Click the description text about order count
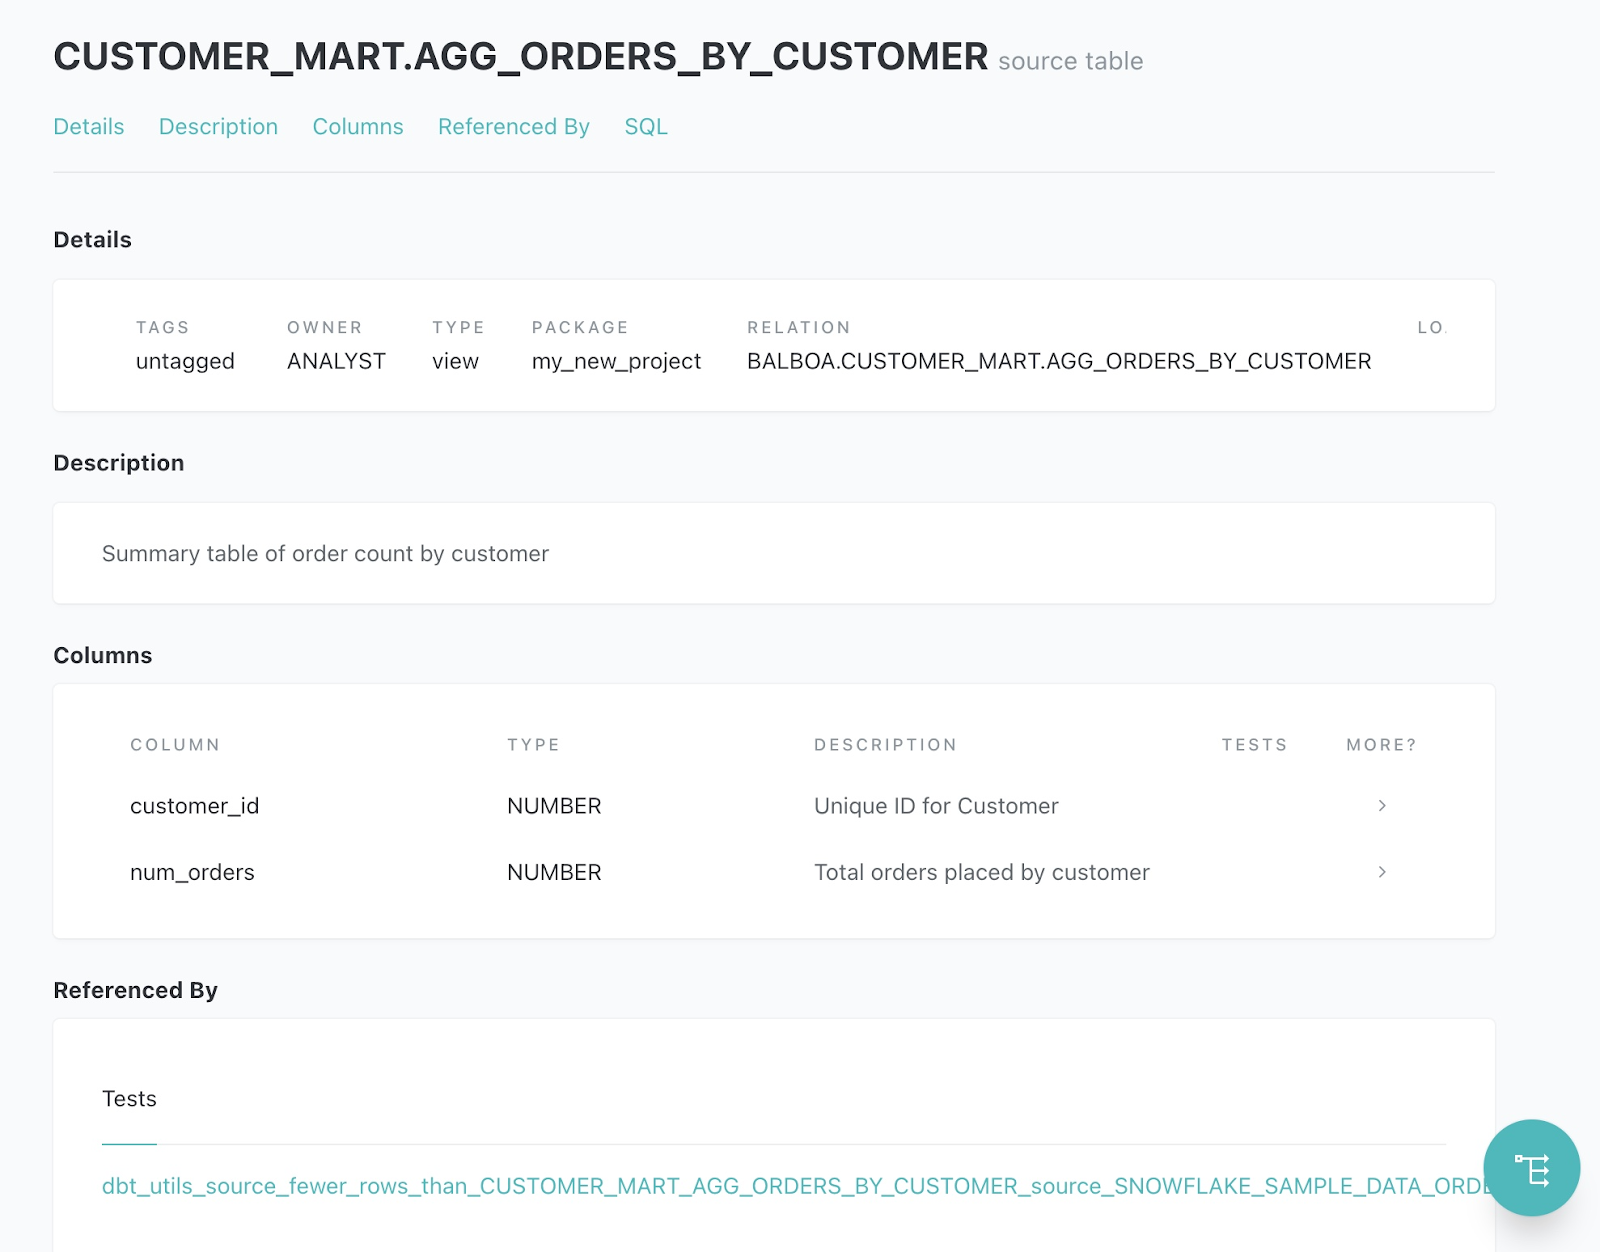This screenshot has width=1600, height=1252. (325, 554)
